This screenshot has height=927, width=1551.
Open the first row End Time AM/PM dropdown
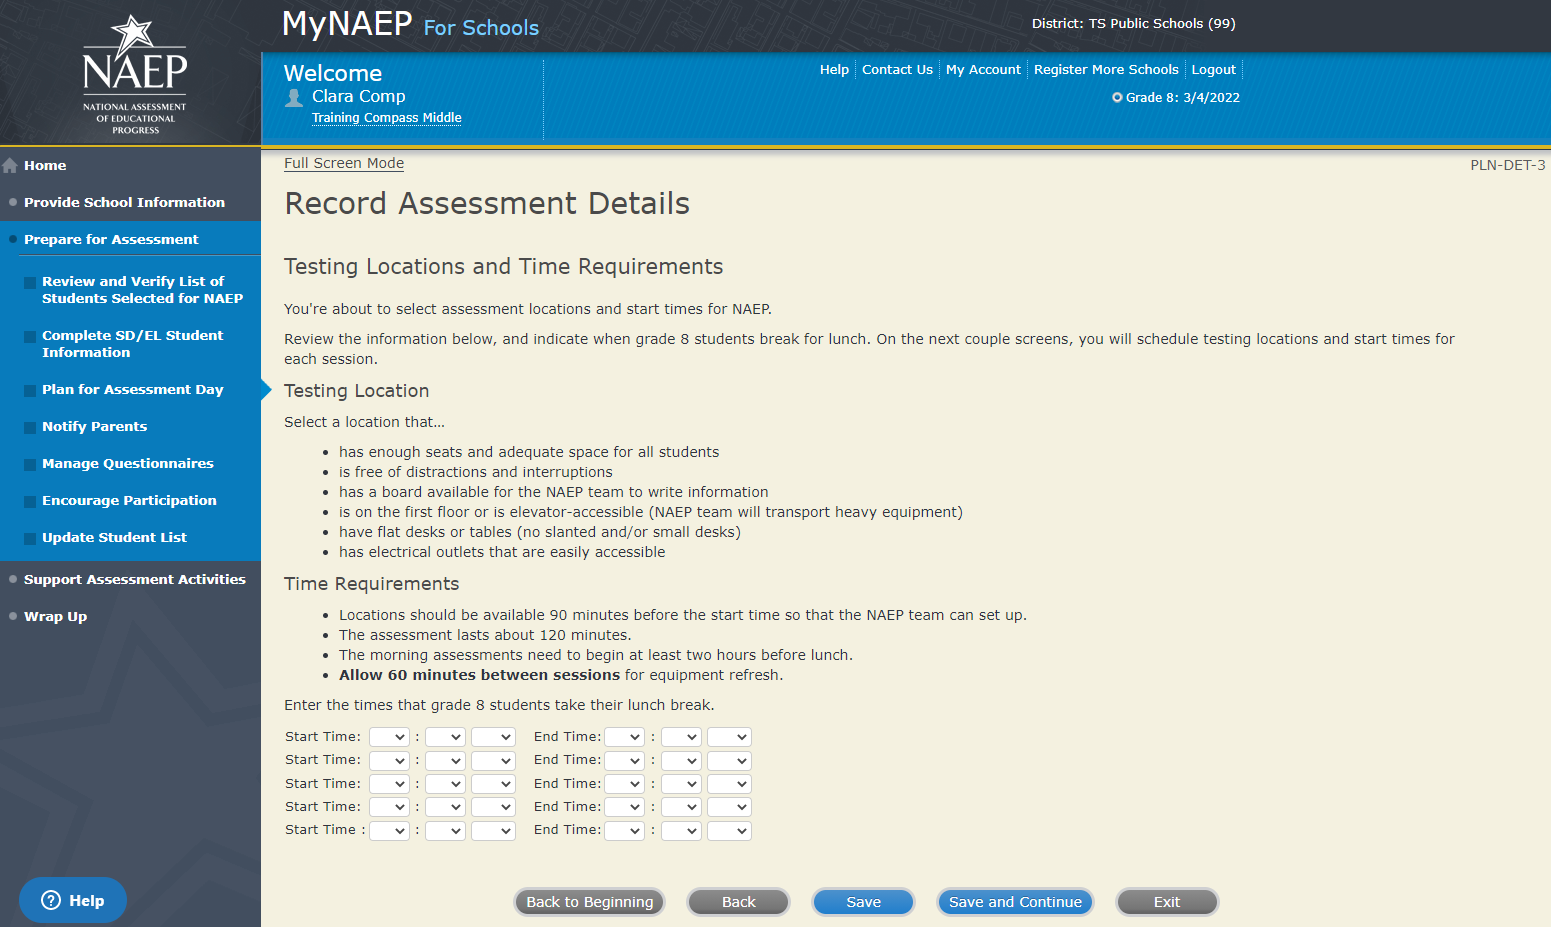pyautogui.click(x=729, y=737)
